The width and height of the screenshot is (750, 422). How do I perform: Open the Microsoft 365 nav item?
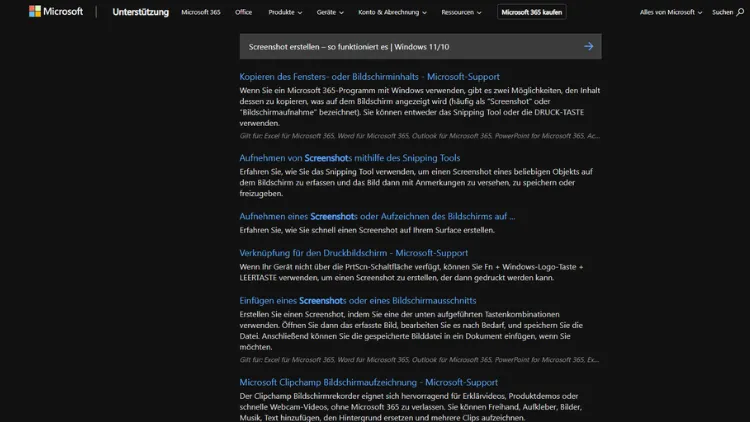pyautogui.click(x=201, y=12)
